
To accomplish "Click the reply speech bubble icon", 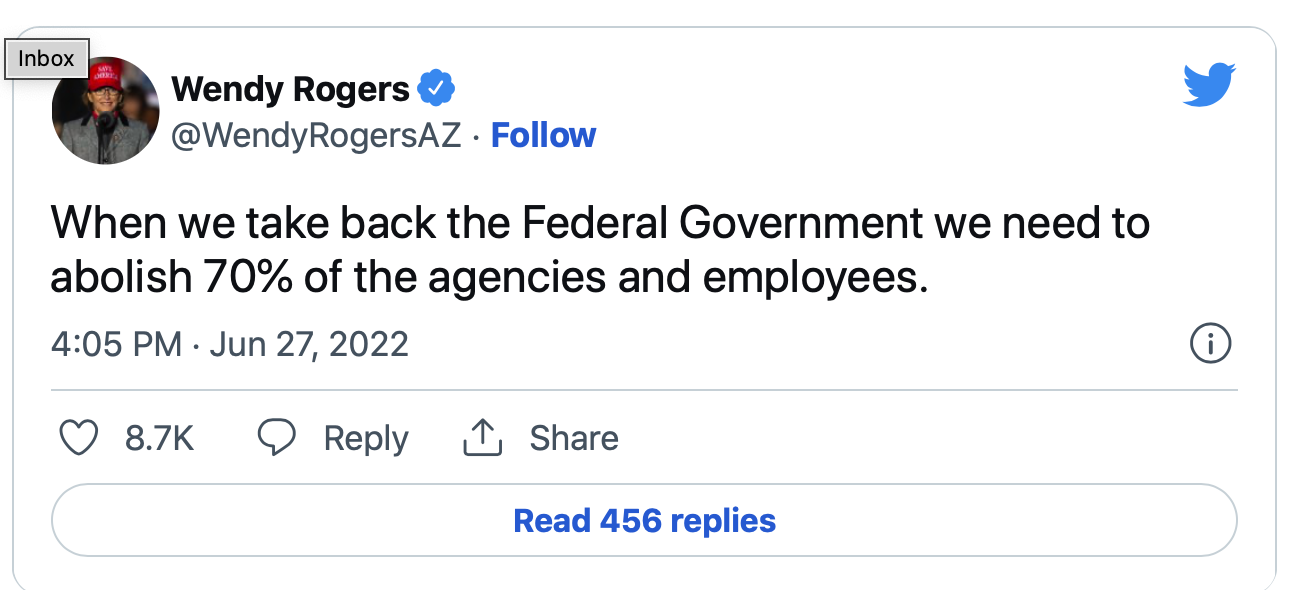I will [x=277, y=438].
